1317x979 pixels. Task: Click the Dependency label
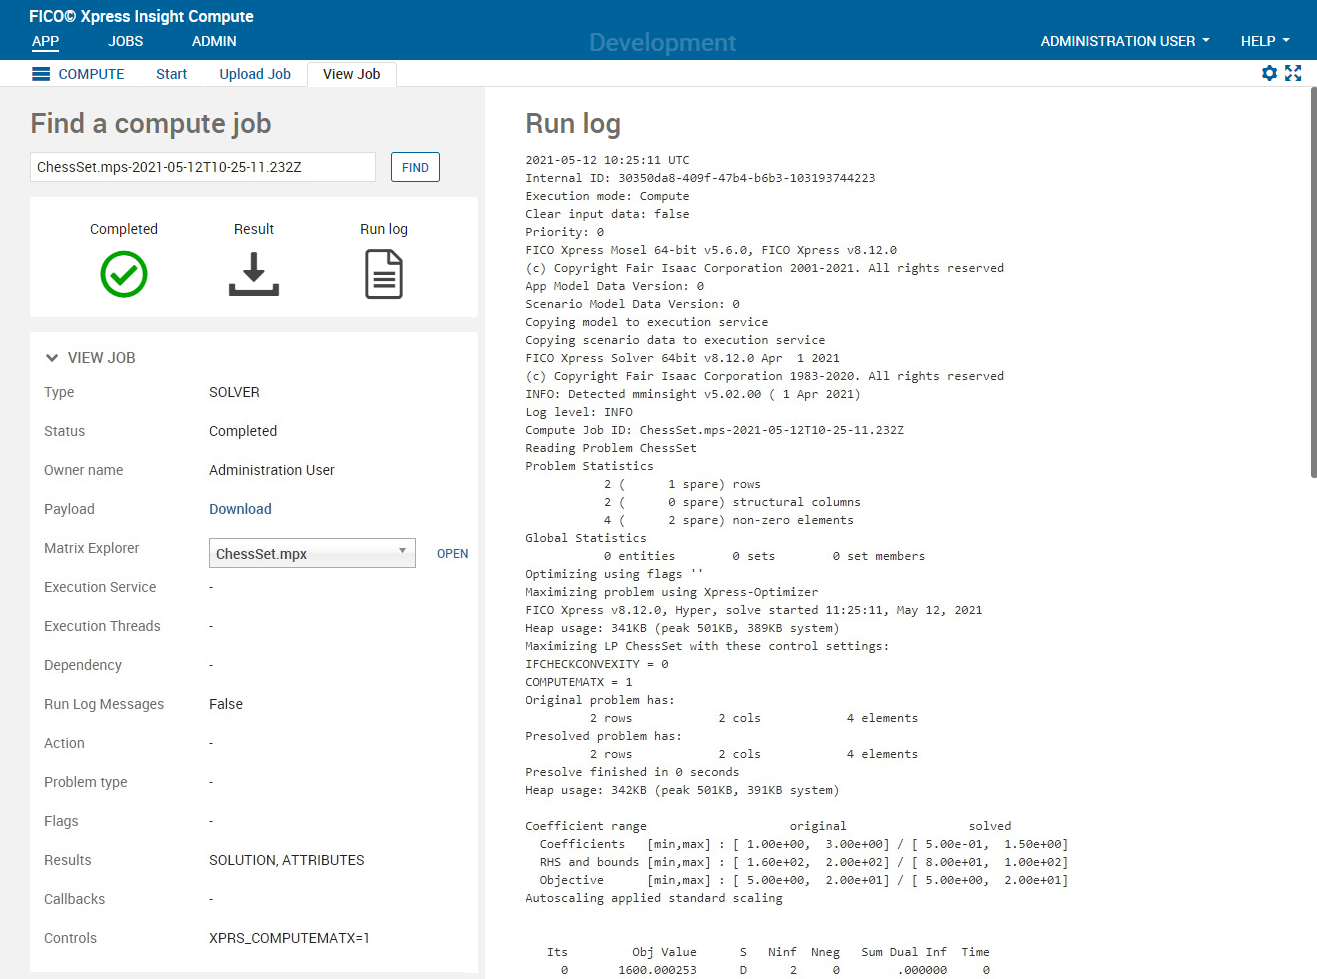pos(83,665)
